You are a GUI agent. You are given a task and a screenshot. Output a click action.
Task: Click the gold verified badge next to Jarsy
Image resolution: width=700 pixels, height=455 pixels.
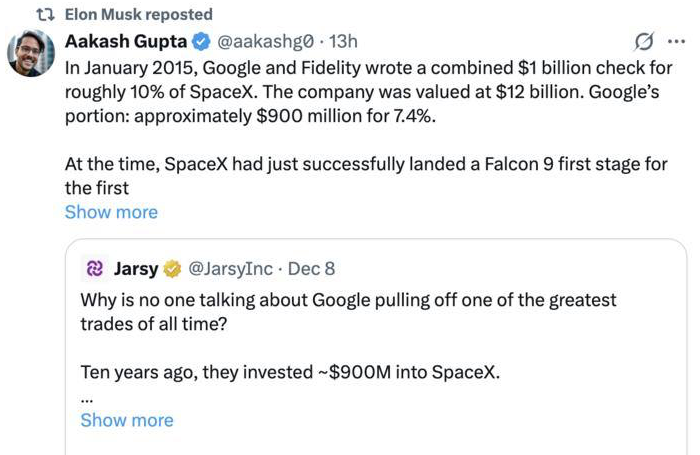[x=172, y=268]
